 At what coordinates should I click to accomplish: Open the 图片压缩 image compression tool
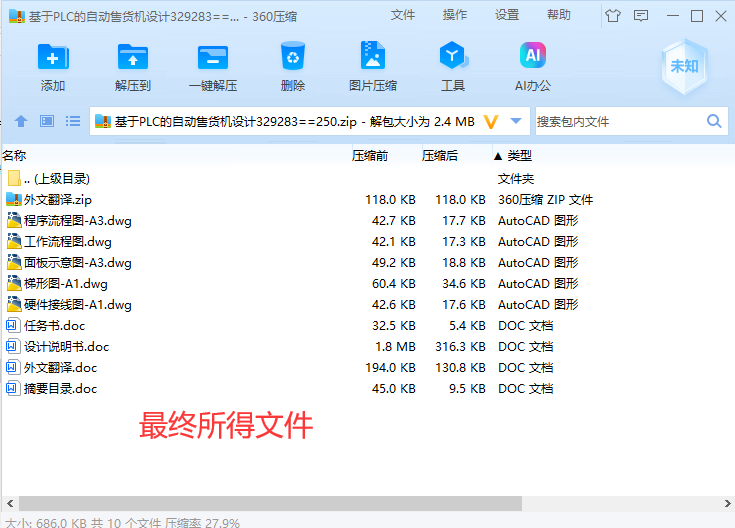(373, 56)
